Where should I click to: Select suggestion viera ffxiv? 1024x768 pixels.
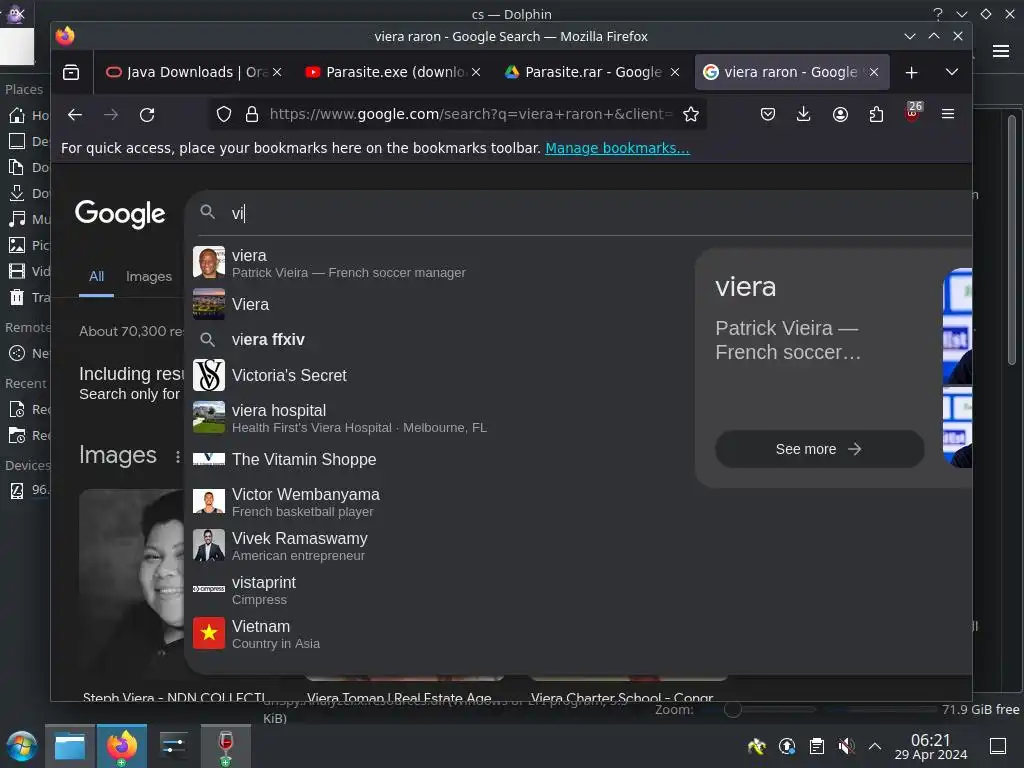[438, 340]
